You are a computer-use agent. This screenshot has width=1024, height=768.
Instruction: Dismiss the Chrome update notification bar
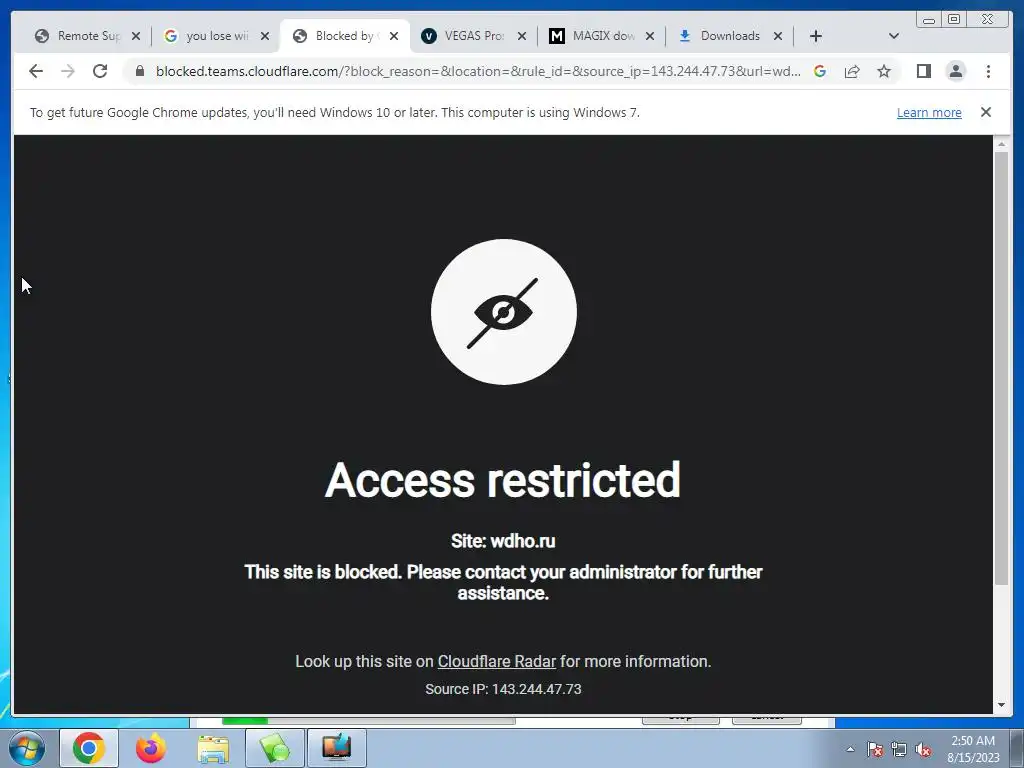(986, 112)
